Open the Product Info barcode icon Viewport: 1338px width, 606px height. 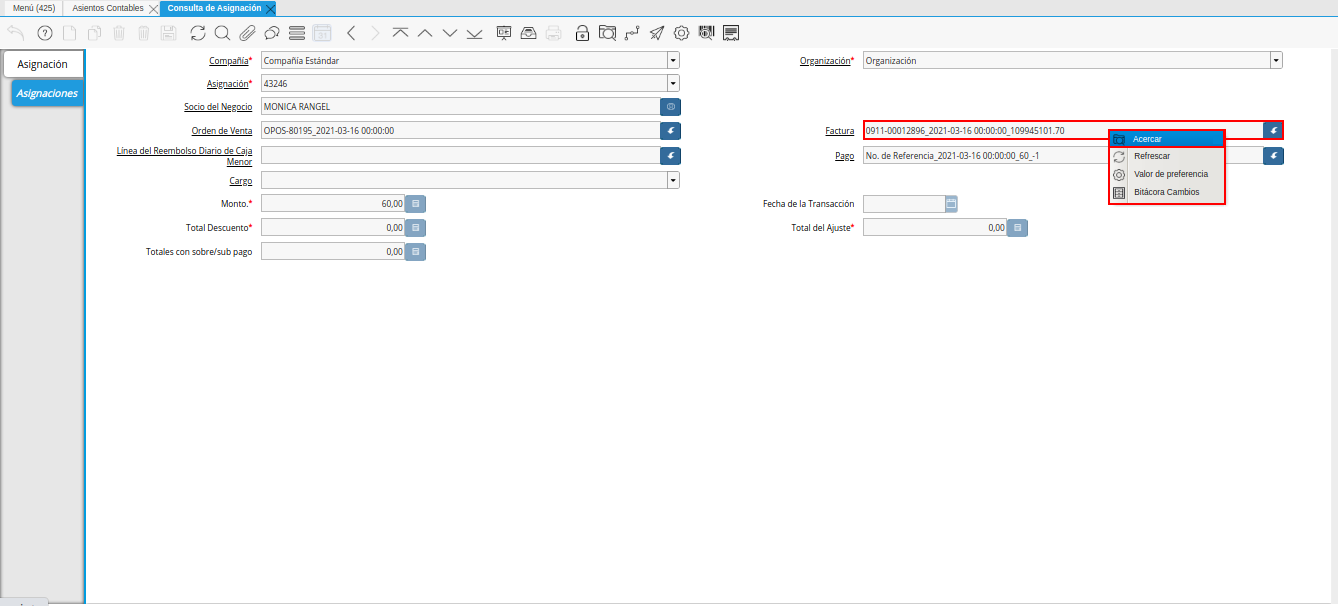click(707, 33)
